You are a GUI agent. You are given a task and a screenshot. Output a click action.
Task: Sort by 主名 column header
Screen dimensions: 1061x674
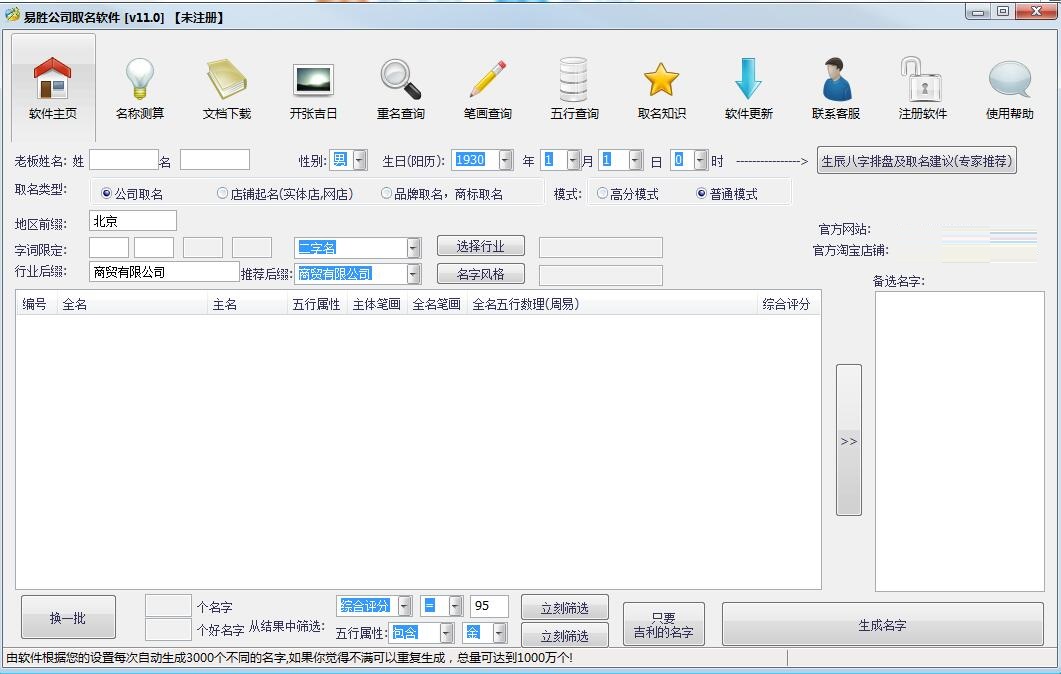pyautogui.click(x=247, y=304)
